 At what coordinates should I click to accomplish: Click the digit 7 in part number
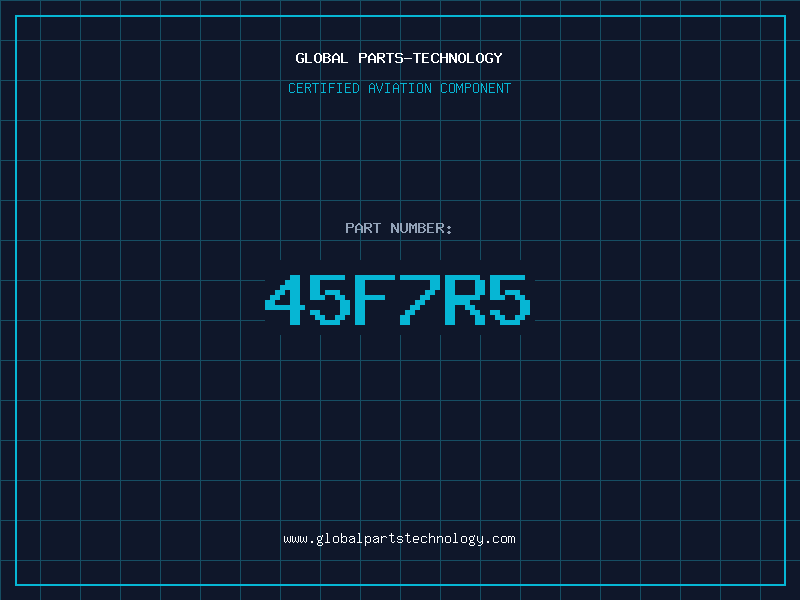pyautogui.click(x=420, y=299)
